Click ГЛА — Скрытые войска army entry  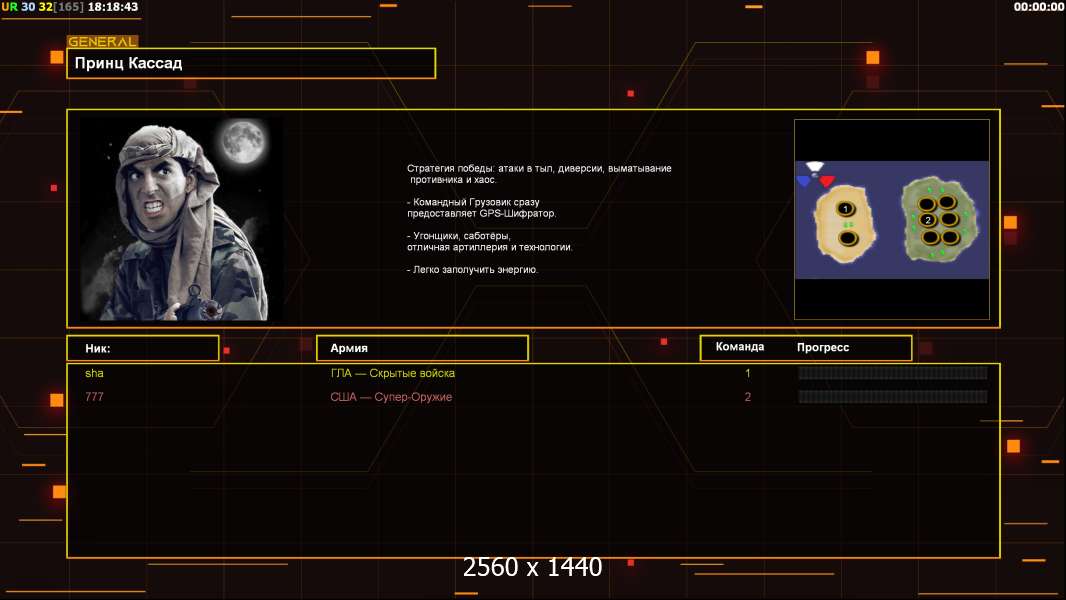click(x=392, y=373)
